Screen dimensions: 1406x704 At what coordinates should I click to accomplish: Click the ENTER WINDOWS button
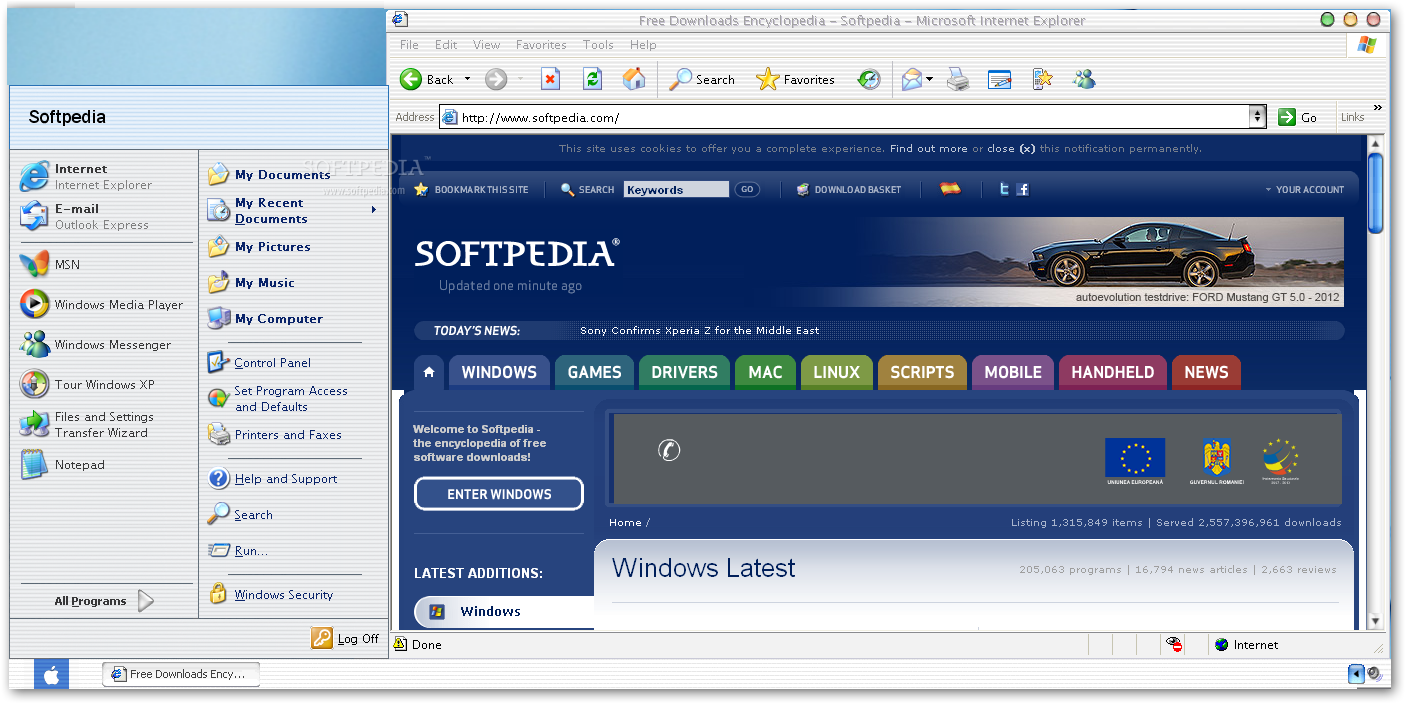tap(499, 494)
